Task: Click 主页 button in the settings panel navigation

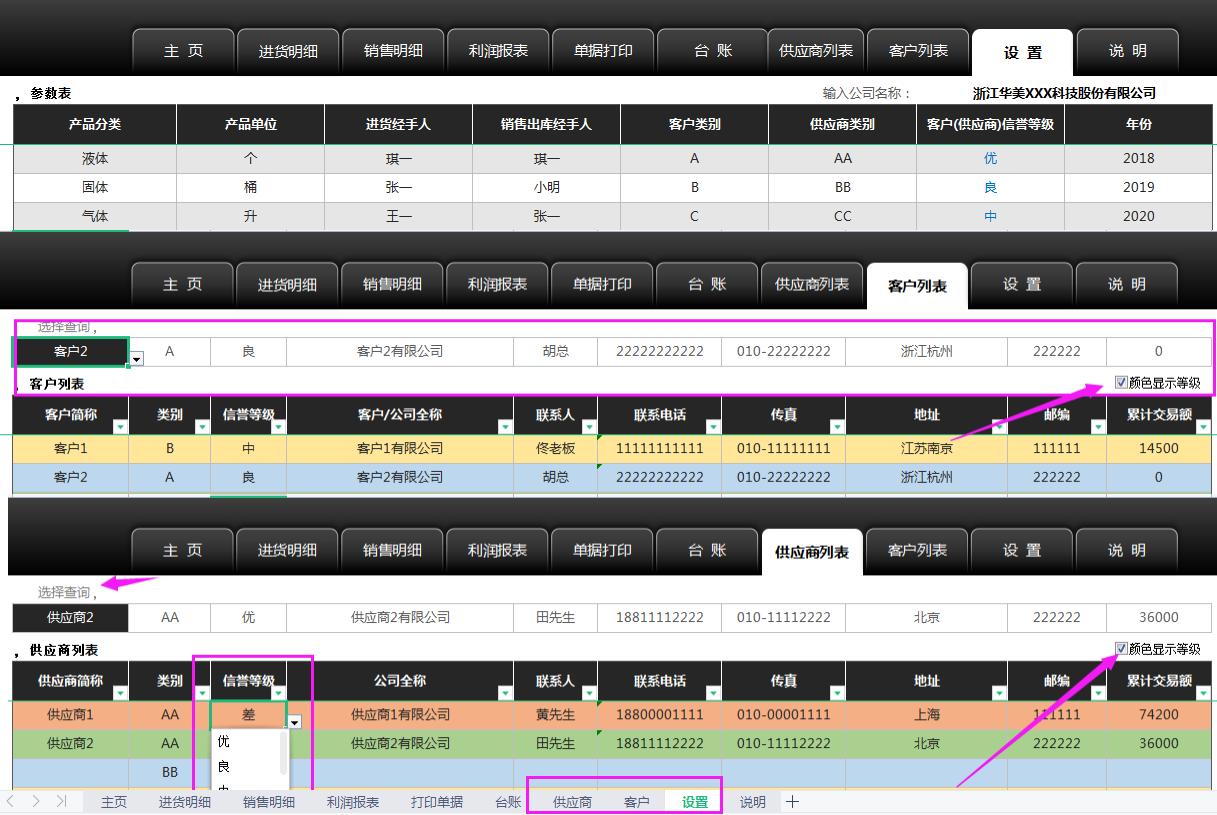Action: pyautogui.click(x=183, y=51)
